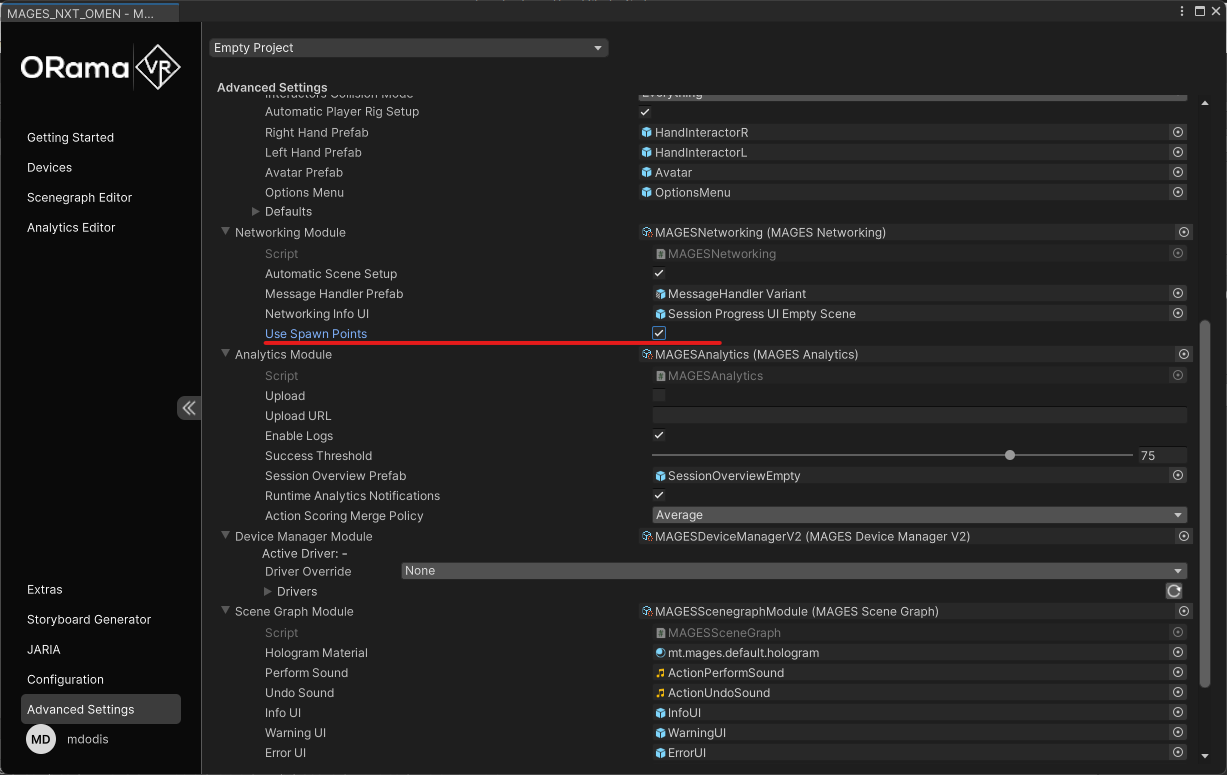Open object picker for Perform Sound field
Viewport: 1227px width, 775px height.
pyautogui.click(x=1178, y=672)
